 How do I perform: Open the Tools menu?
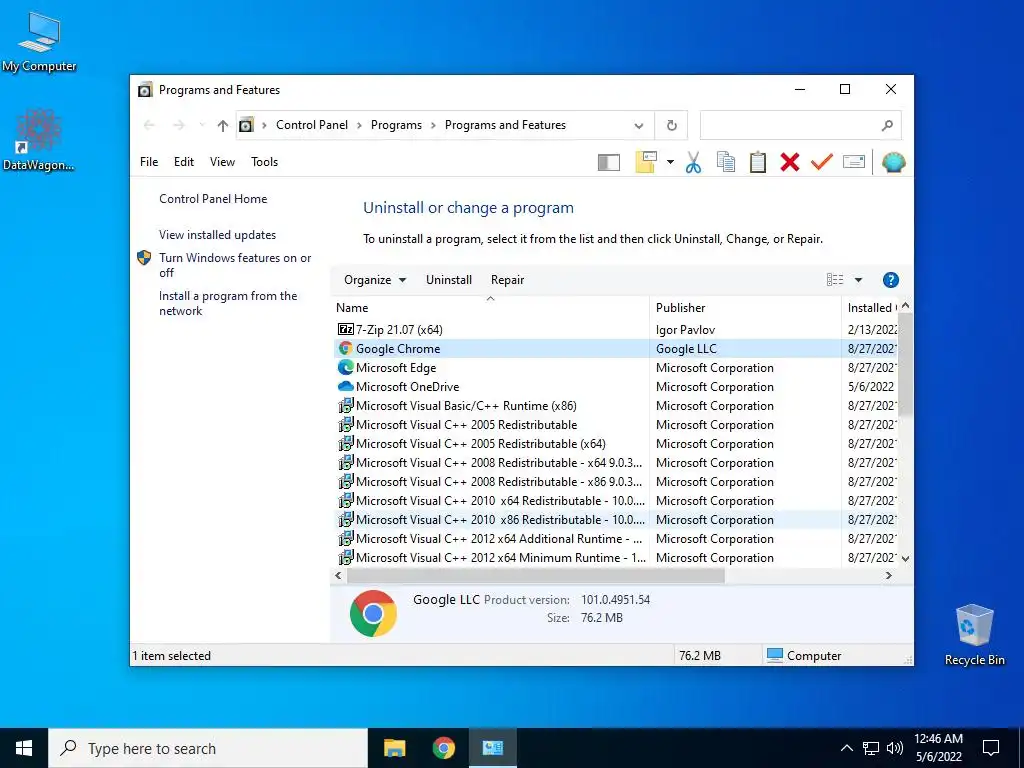point(264,162)
